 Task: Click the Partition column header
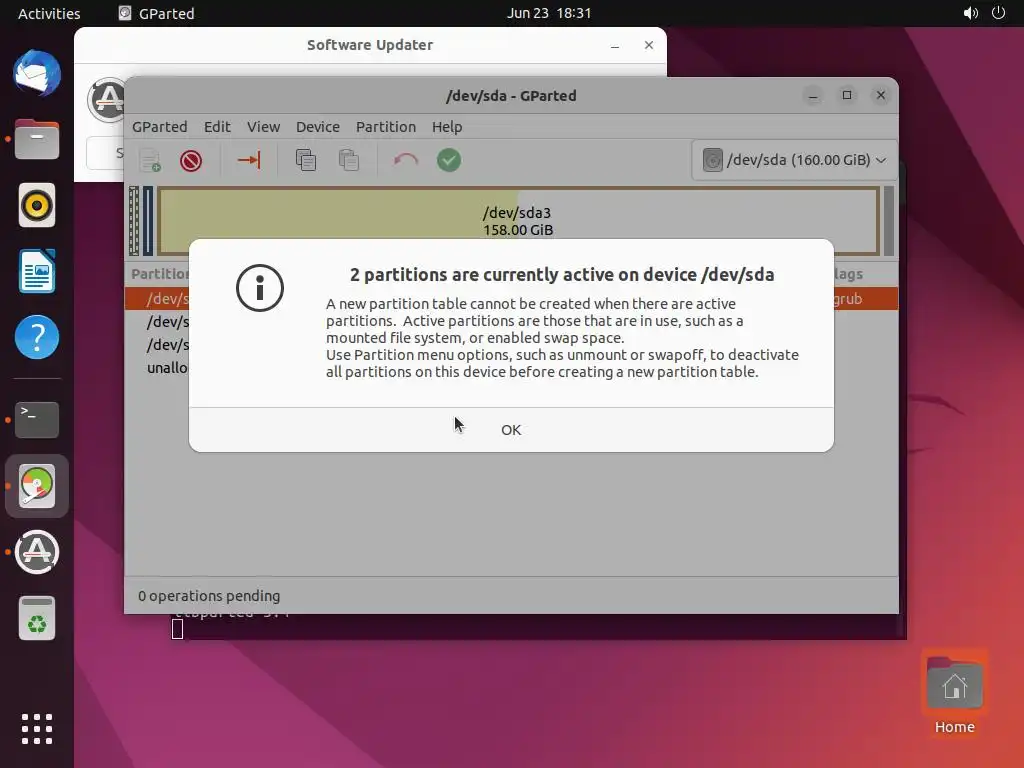[160, 274]
